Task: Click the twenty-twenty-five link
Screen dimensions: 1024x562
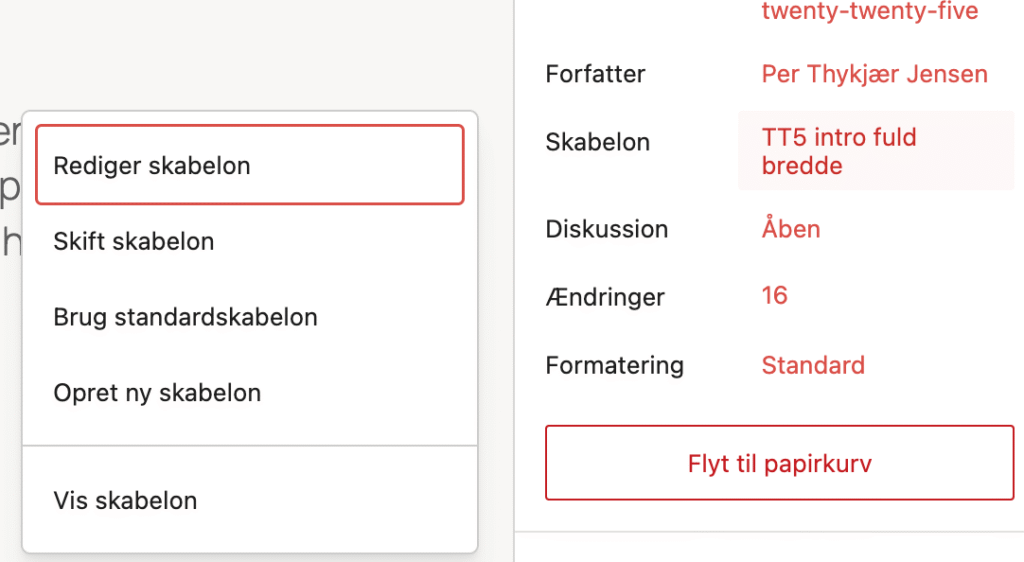Action: (x=869, y=12)
